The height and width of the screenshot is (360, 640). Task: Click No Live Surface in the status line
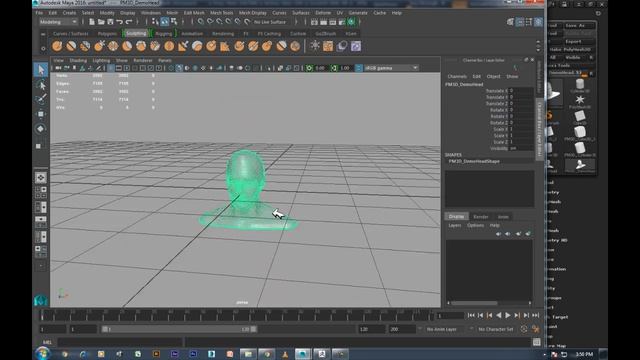point(270,22)
